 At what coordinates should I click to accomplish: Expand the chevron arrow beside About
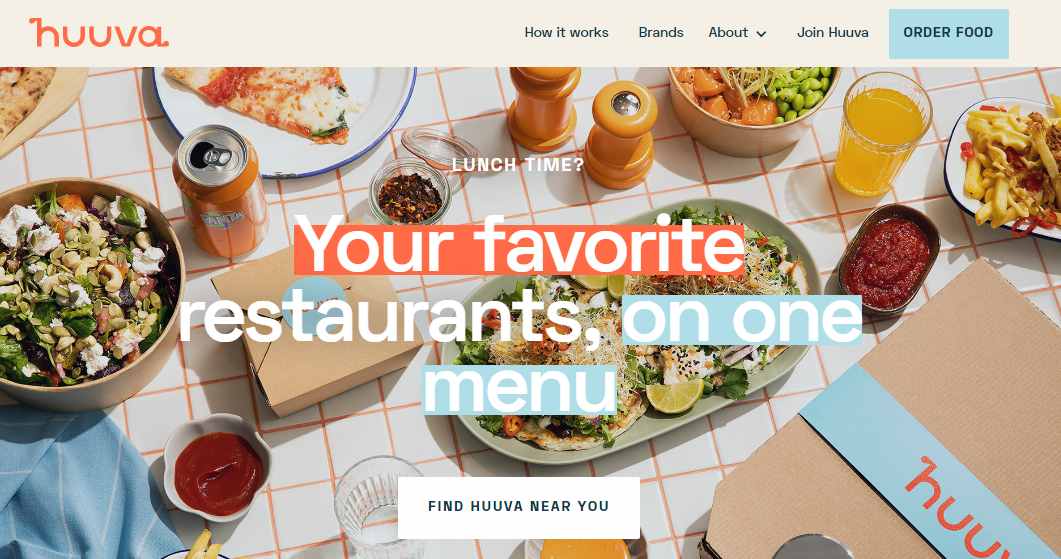click(761, 34)
